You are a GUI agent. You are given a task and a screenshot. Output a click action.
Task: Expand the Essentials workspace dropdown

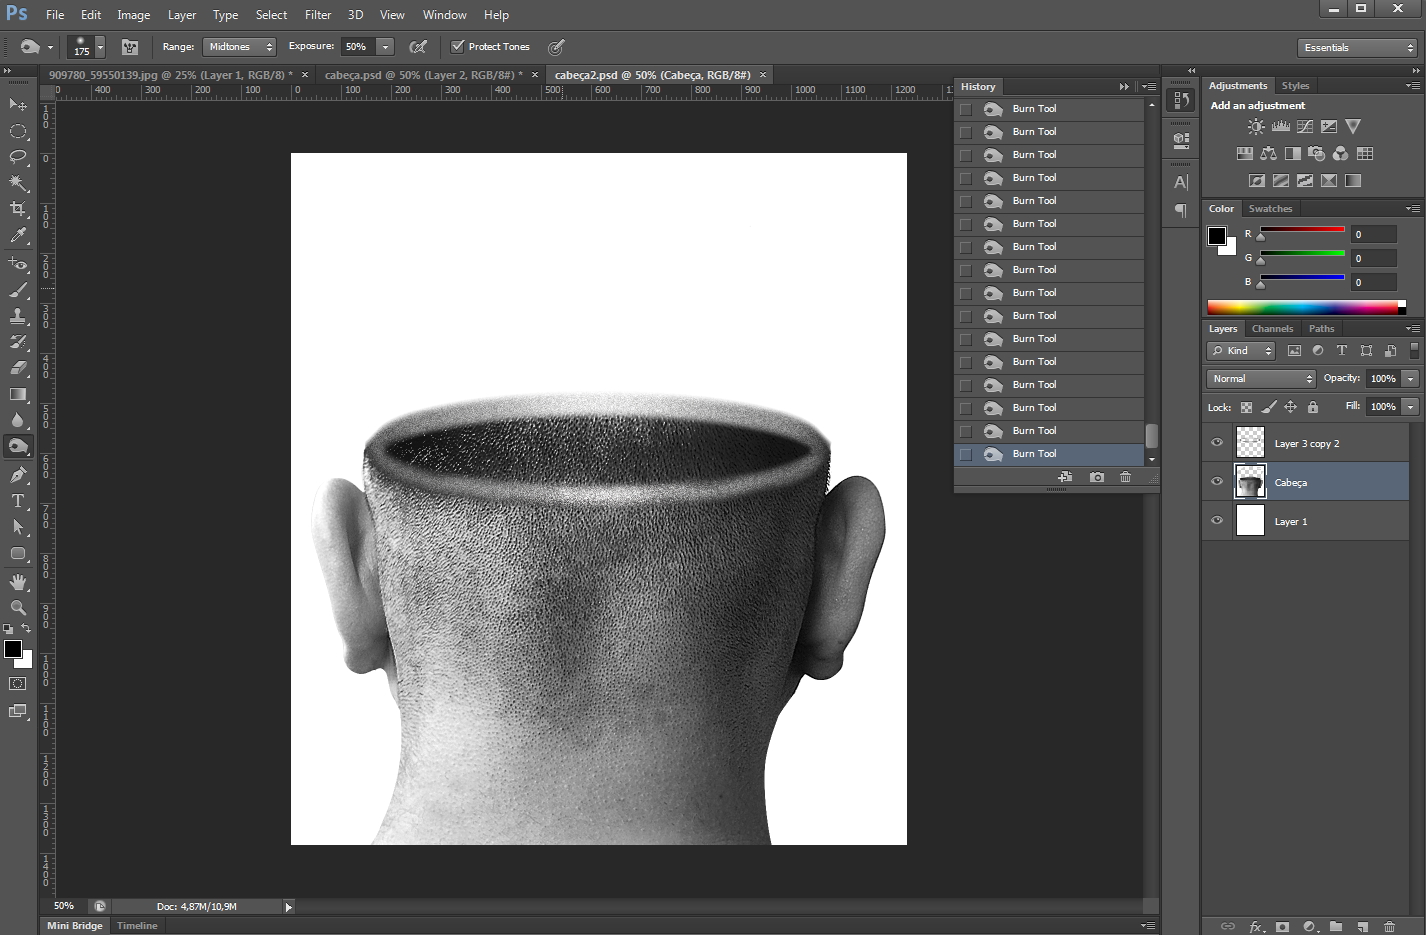pos(1358,48)
